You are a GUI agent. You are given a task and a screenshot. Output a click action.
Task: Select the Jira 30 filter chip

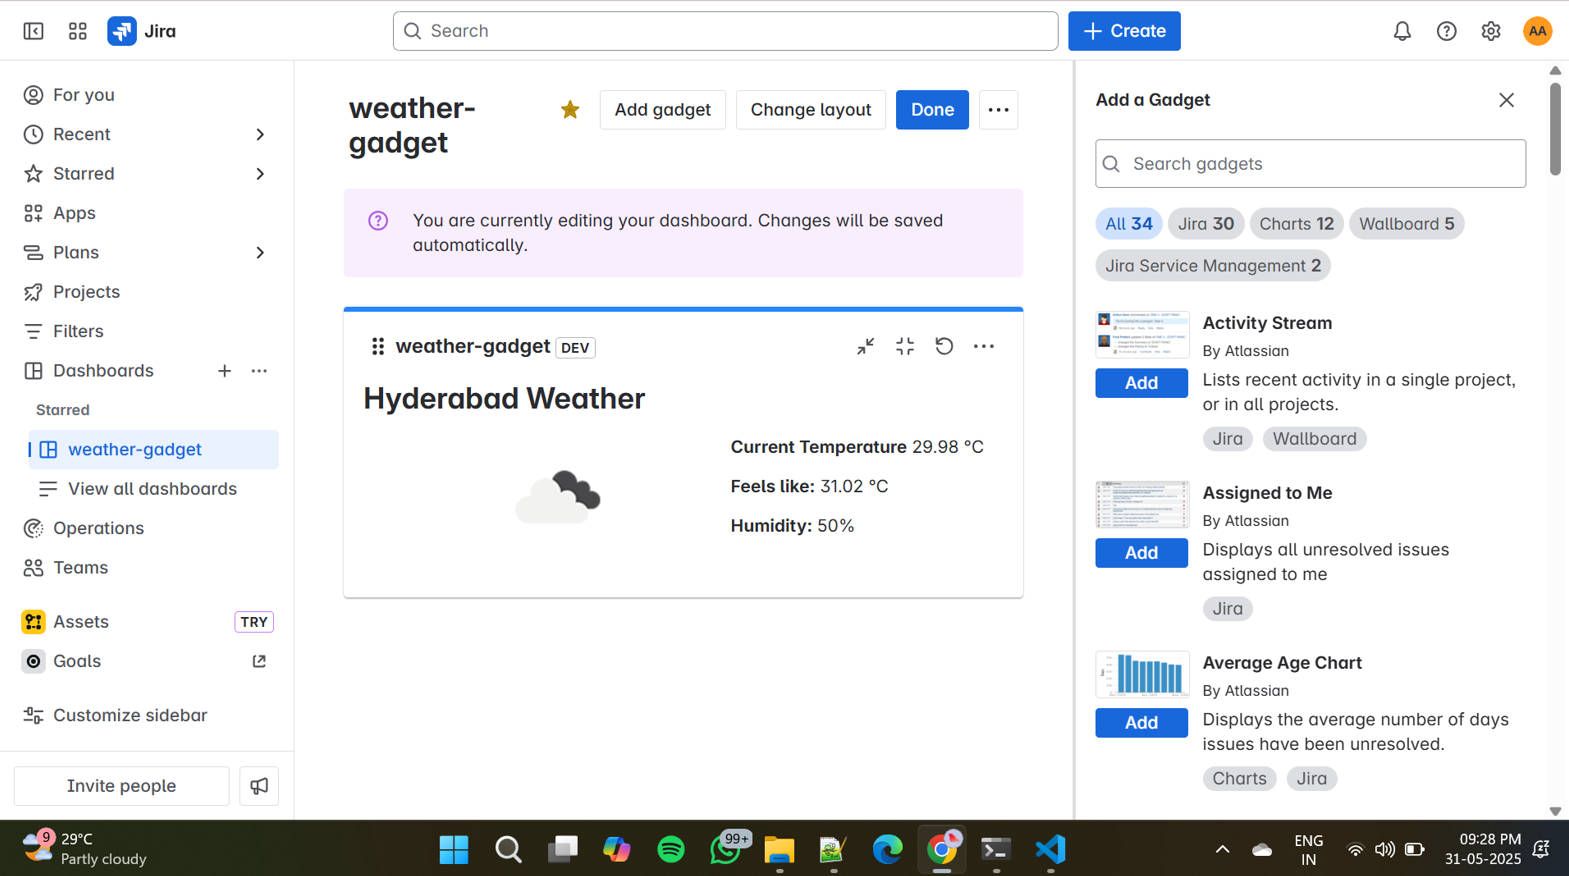point(1206,224)
